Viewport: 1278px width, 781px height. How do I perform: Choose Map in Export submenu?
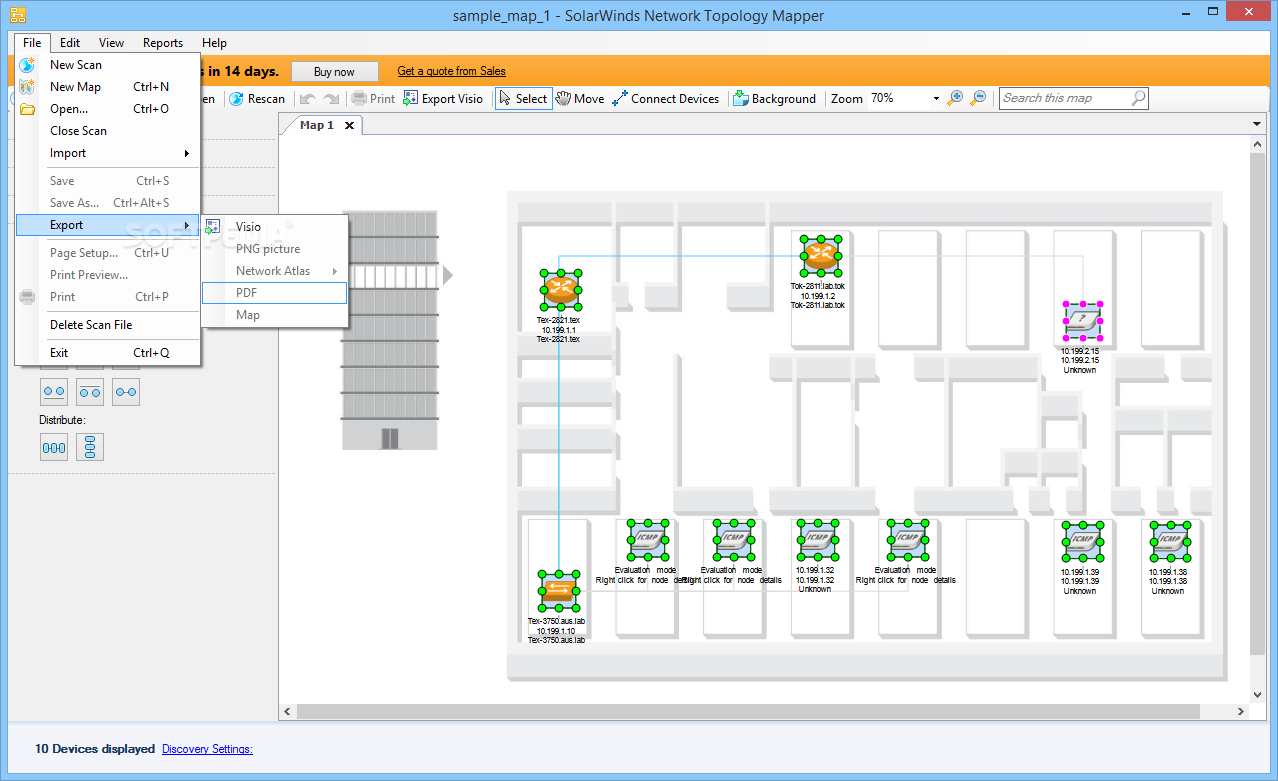[274, 315]
